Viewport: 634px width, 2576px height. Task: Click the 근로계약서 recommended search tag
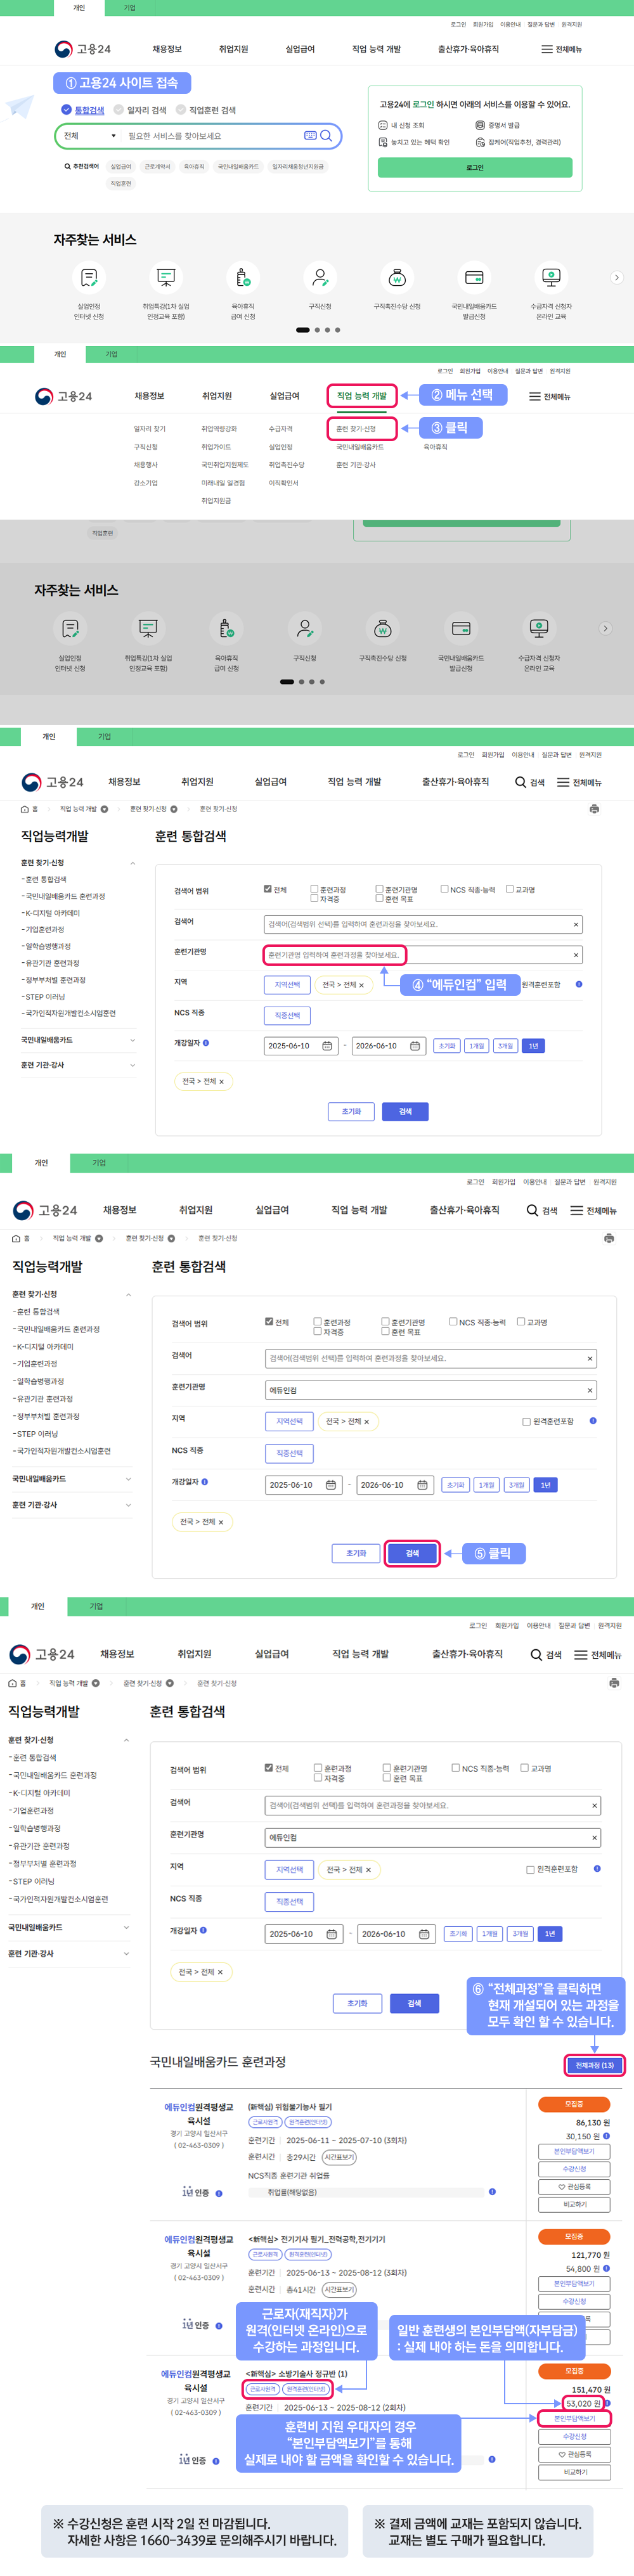pos(157,167)
